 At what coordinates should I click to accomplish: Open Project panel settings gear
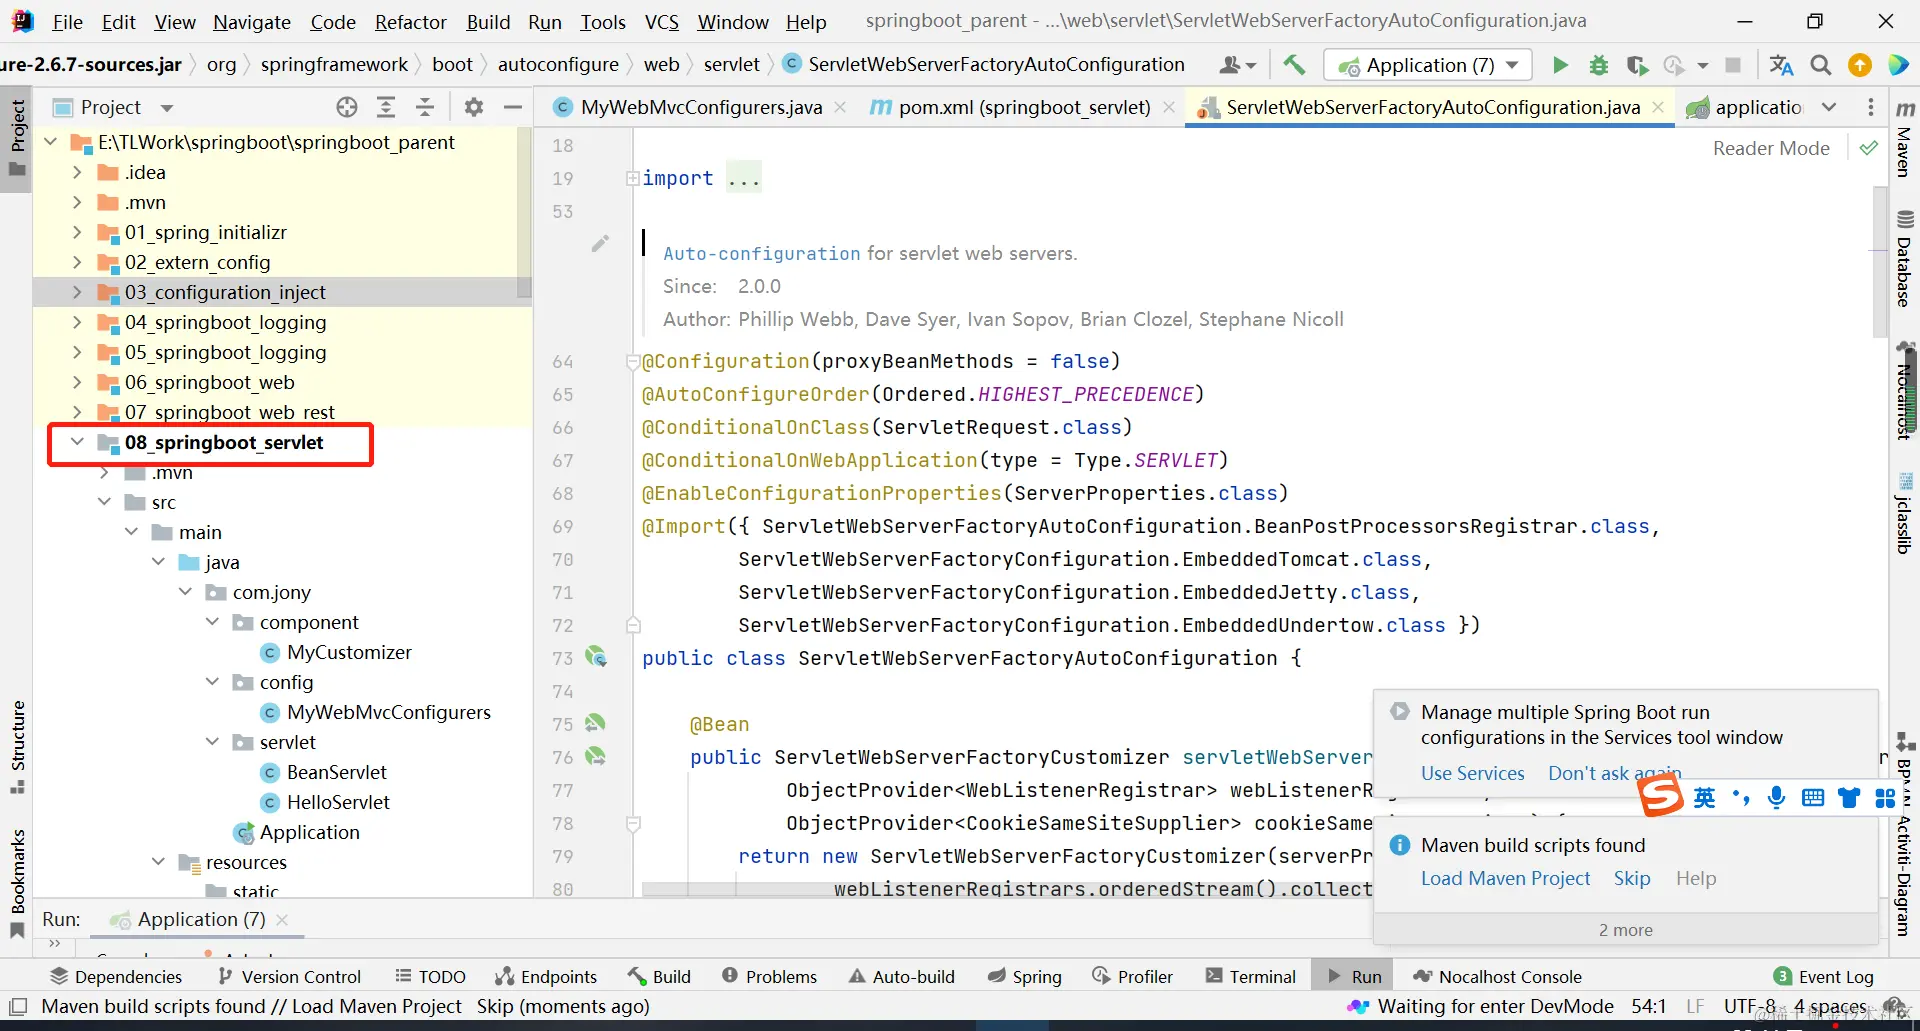pos(474,107)
